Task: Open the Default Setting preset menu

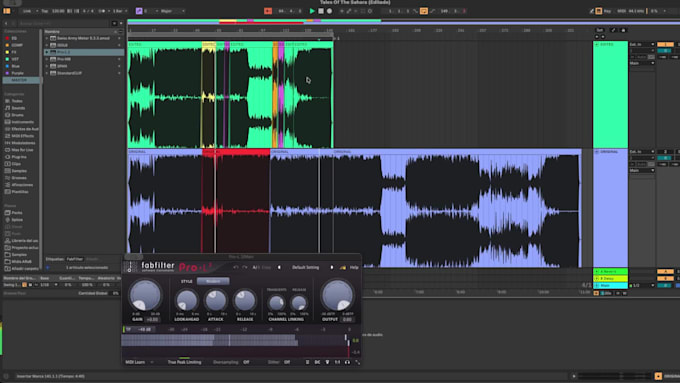Action: 306,267
